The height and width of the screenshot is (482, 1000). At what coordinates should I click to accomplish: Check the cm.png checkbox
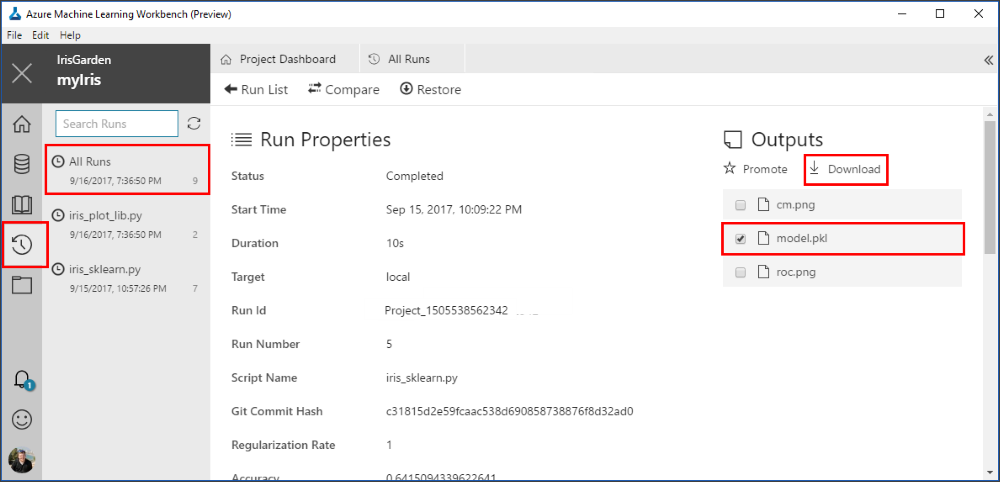point(740,205)
